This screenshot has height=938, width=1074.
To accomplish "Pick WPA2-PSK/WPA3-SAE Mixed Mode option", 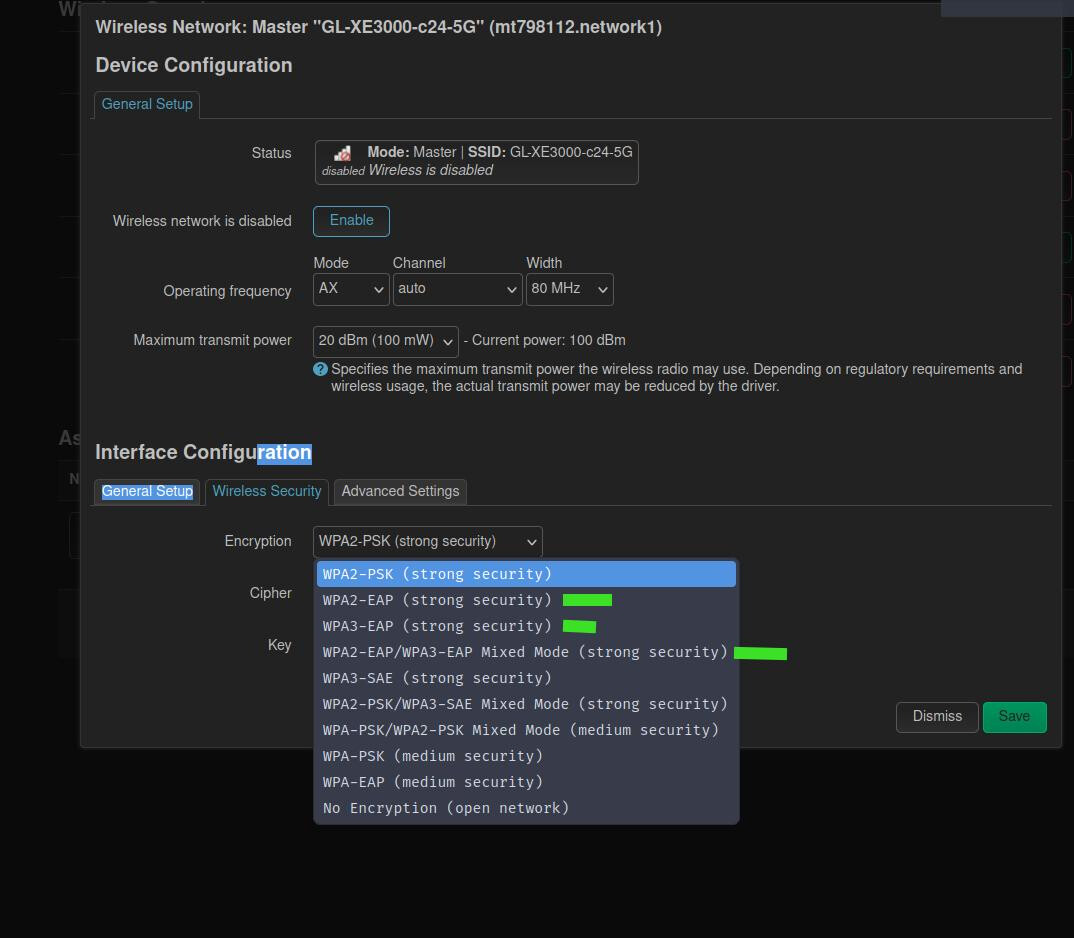I will click(526, 704).
